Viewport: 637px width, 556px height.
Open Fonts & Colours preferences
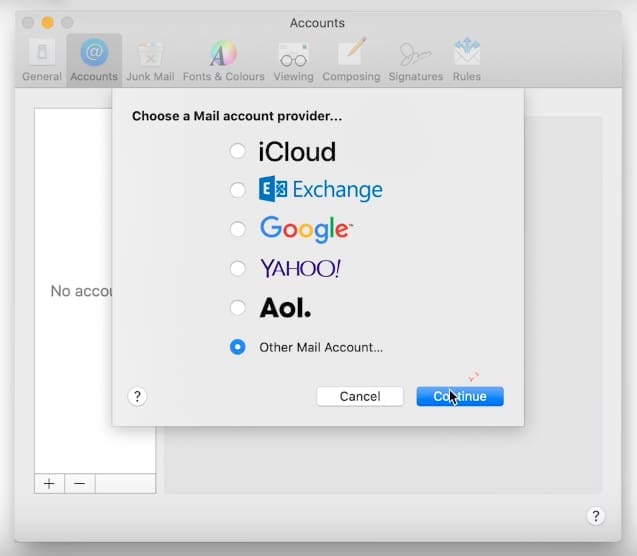(223, 60)
